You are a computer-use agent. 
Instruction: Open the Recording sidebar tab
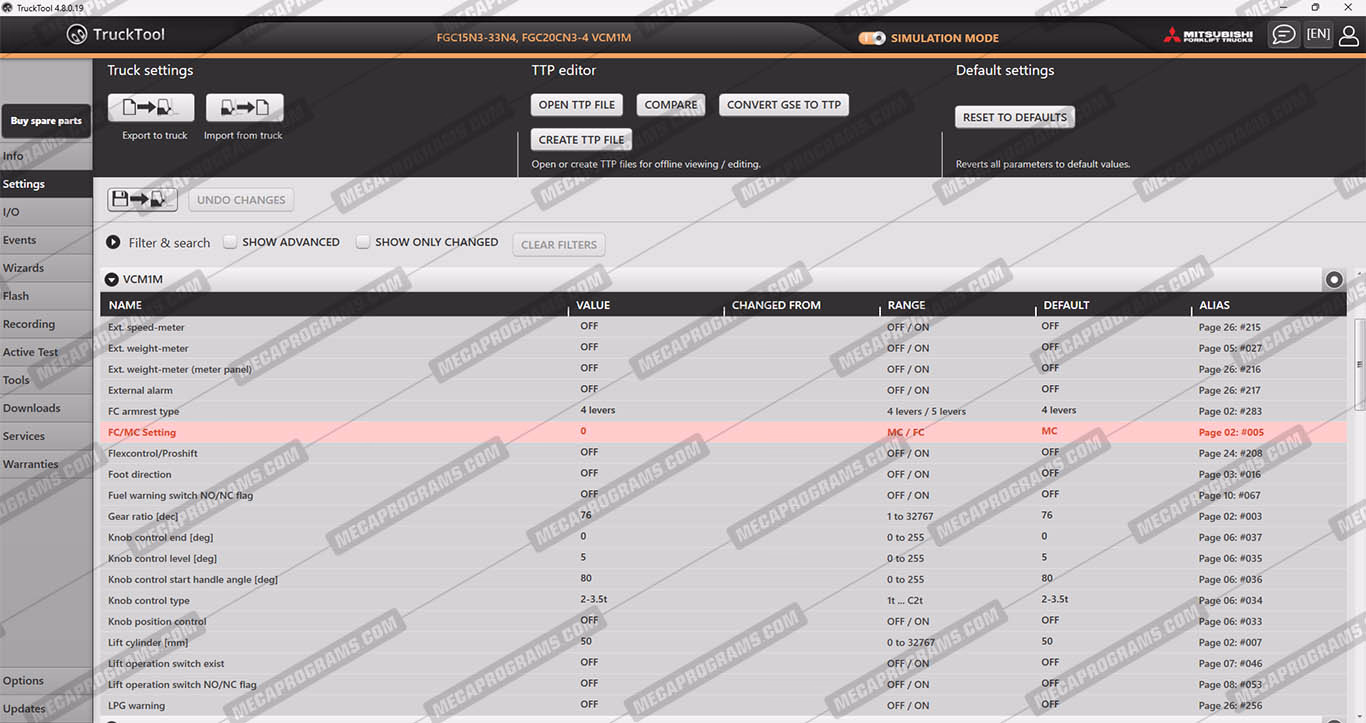[x=46, y=324]
